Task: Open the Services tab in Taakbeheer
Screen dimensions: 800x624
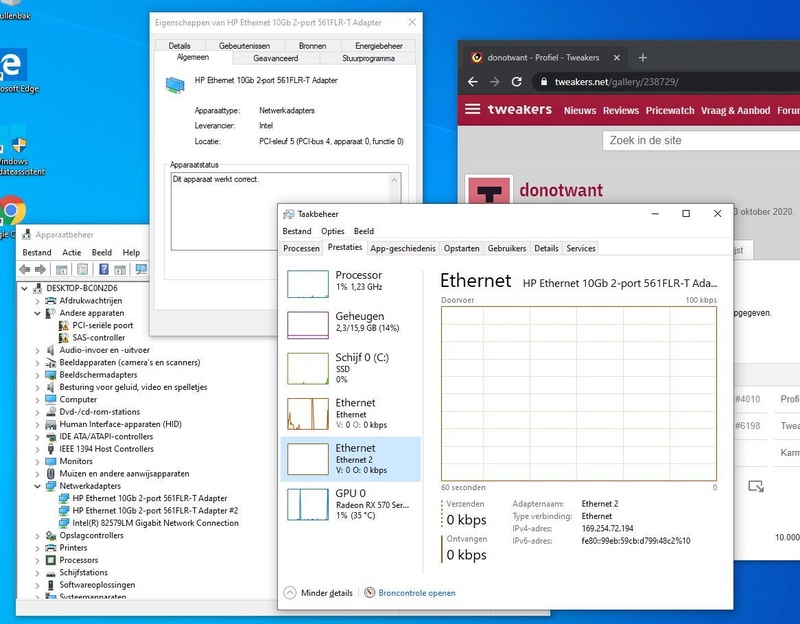Action: [581, 248]
